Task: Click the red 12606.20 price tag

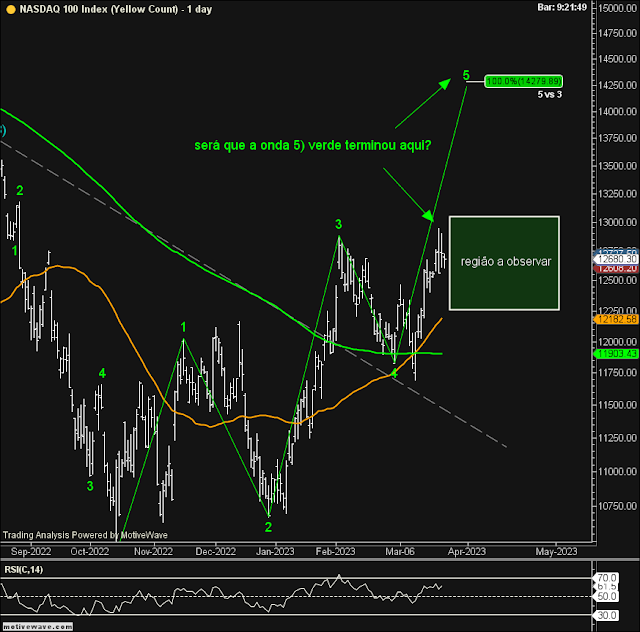Action: pos(616,268)
